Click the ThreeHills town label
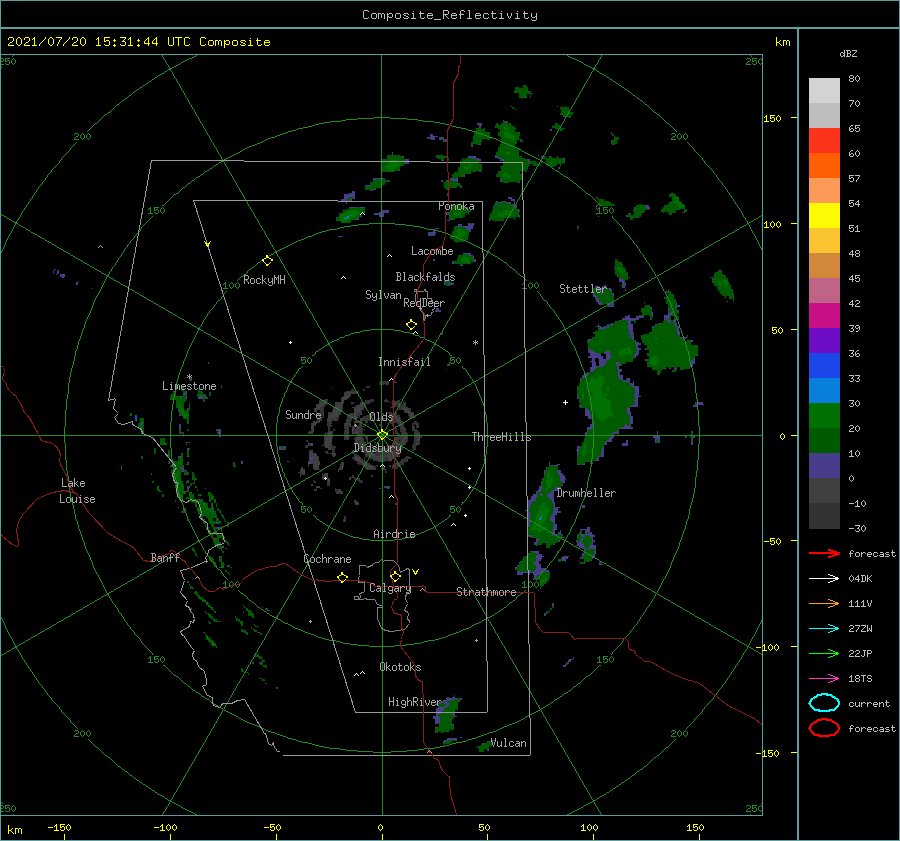The image size is (900, 841). pos(502,437)
